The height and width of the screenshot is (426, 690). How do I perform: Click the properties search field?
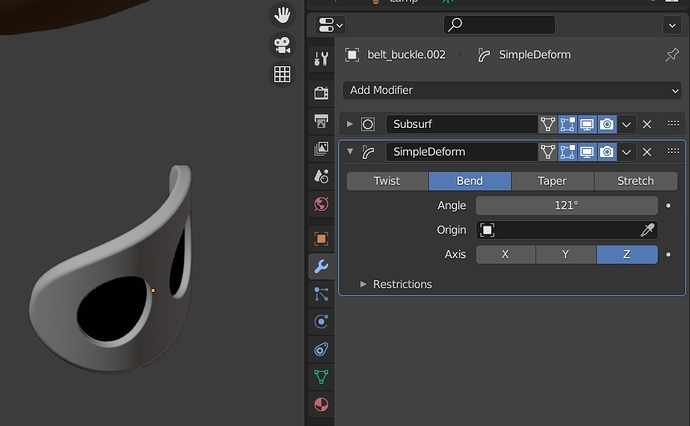point(499,25)
